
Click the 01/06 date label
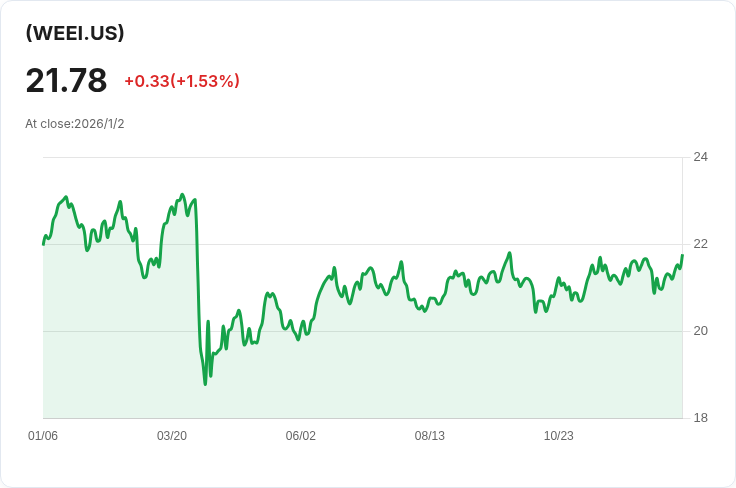click(43, 436)
